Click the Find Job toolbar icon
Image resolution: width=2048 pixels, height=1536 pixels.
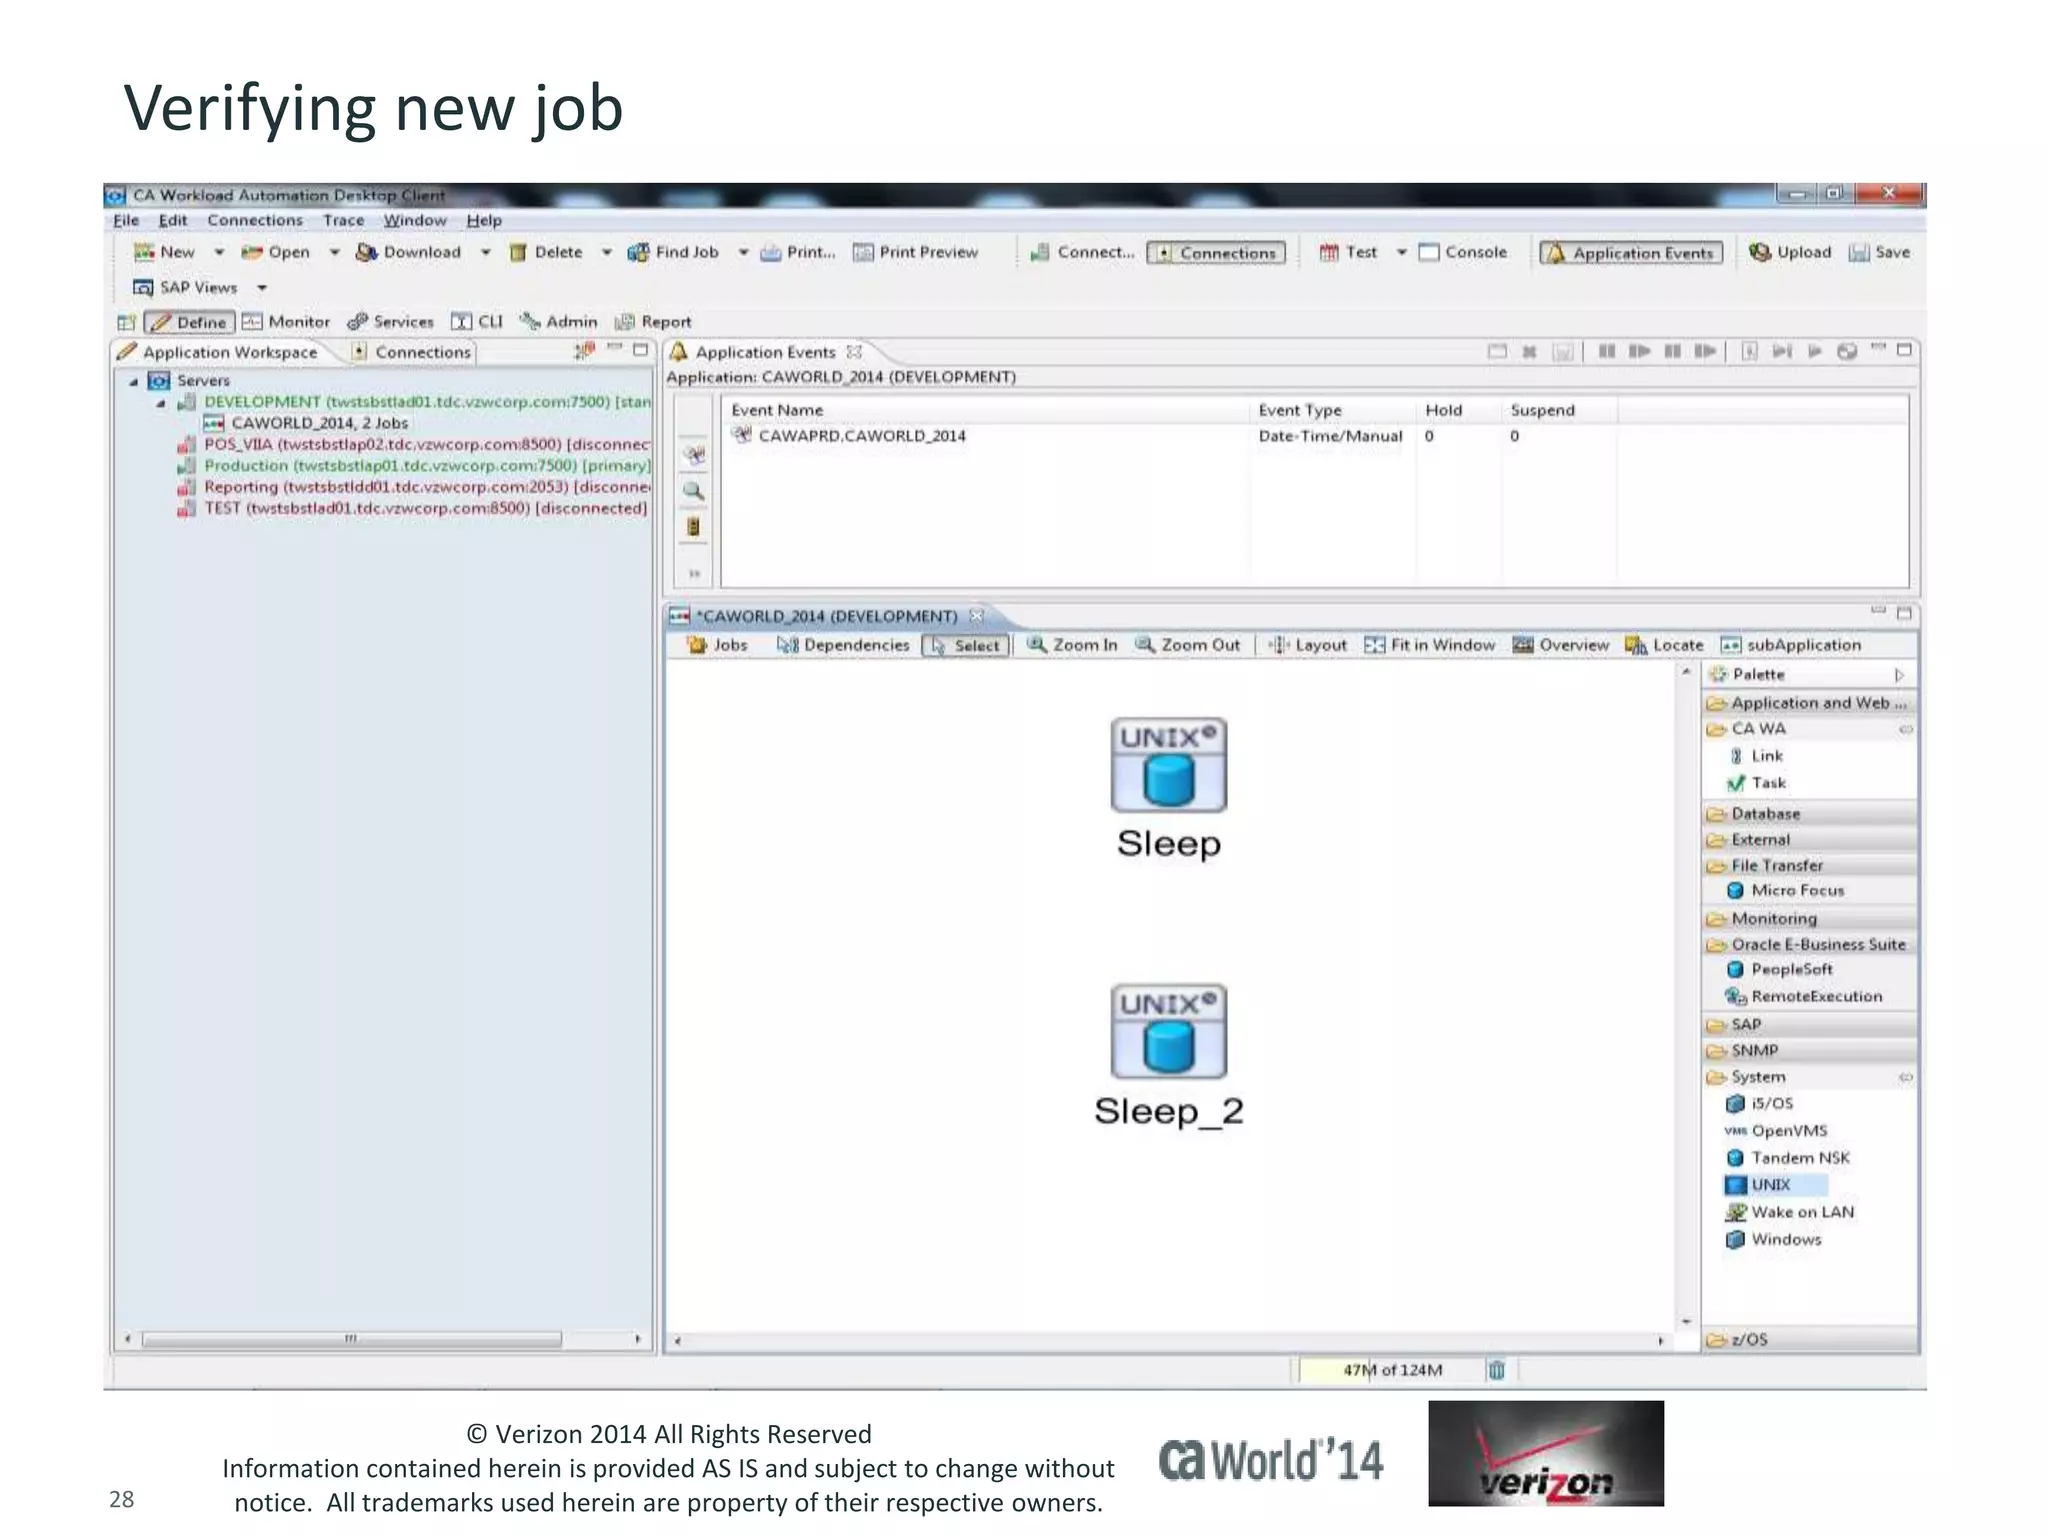[638, 252]
